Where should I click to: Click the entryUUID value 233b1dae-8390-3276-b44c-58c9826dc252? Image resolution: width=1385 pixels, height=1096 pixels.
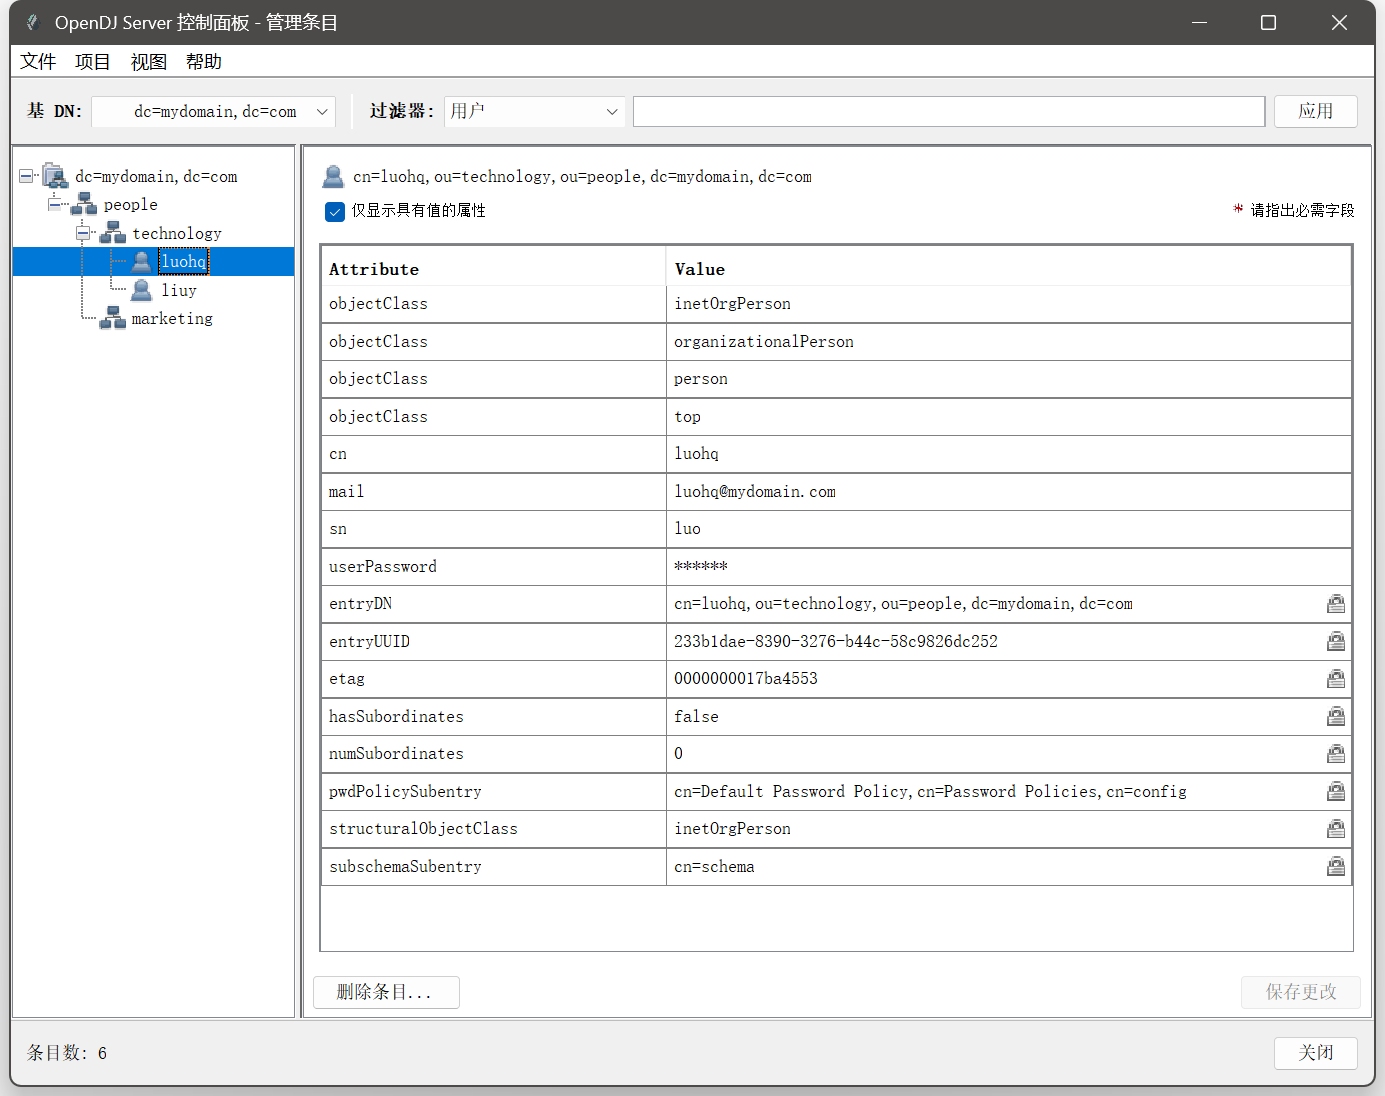(836, 642)
